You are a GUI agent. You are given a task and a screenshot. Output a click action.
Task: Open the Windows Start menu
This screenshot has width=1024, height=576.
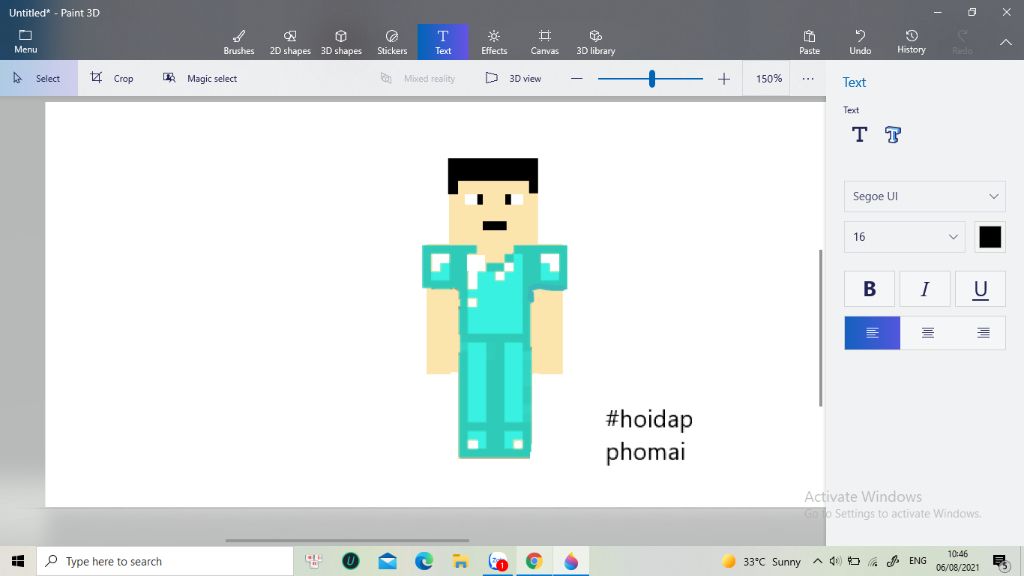[18, 561]
